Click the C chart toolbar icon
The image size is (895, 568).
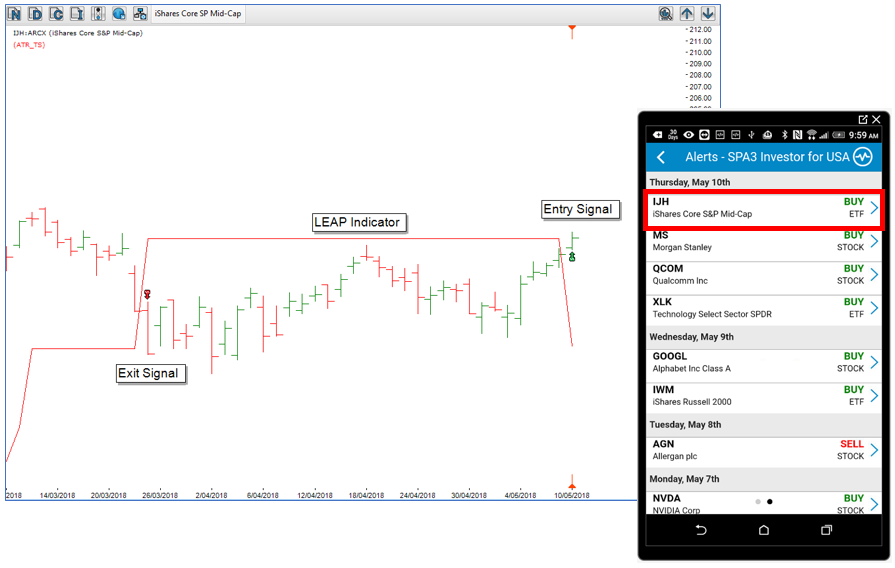coord(56,14)
